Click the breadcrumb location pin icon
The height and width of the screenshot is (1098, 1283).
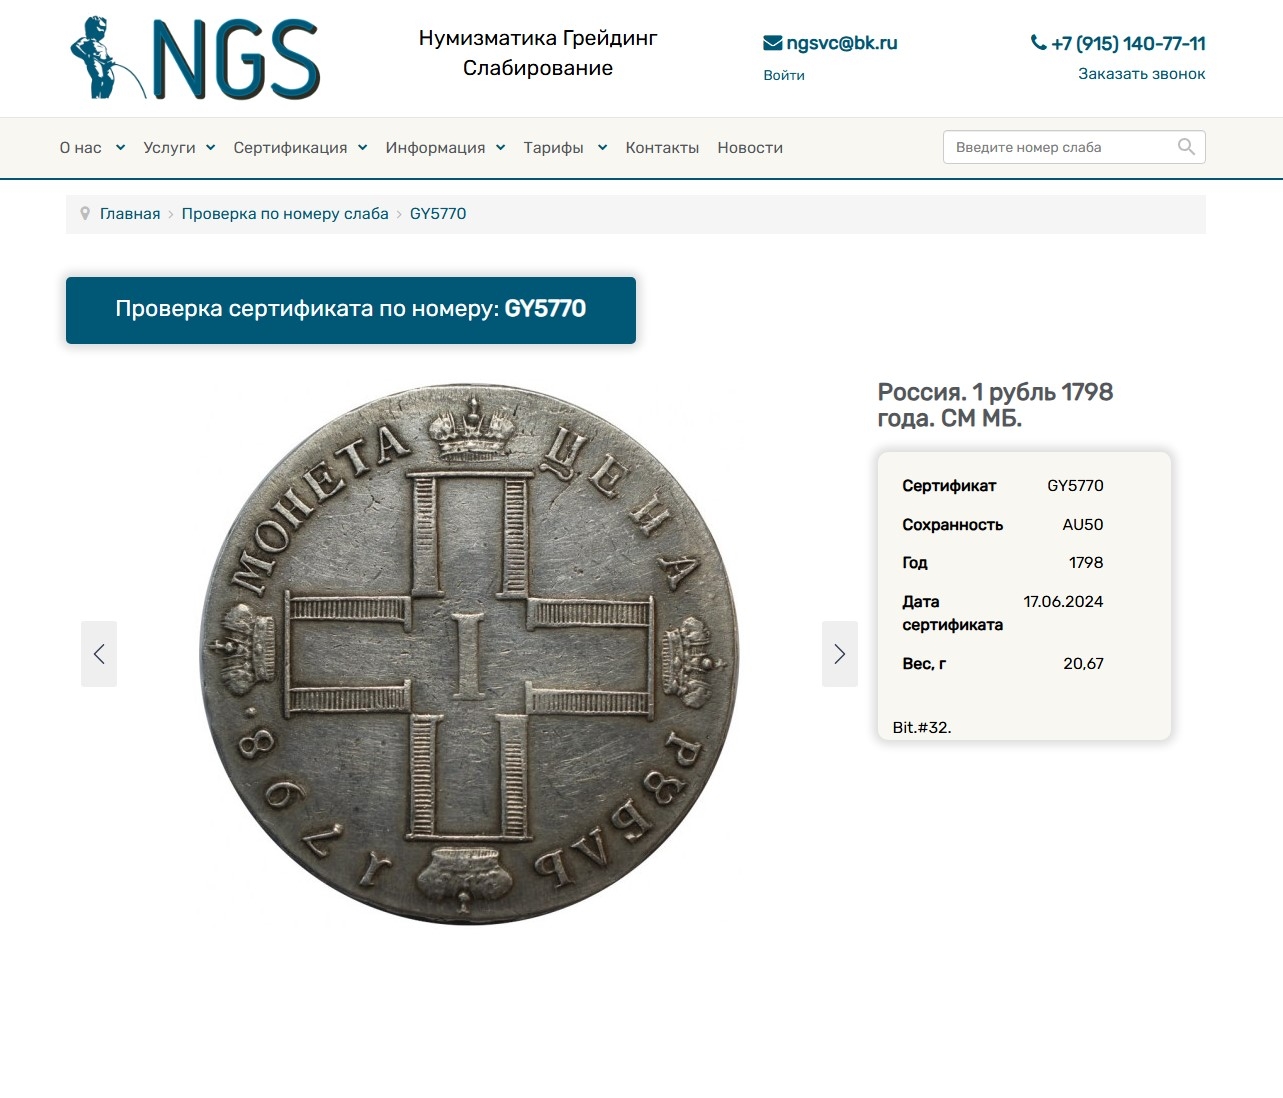(x=85, y=213)
